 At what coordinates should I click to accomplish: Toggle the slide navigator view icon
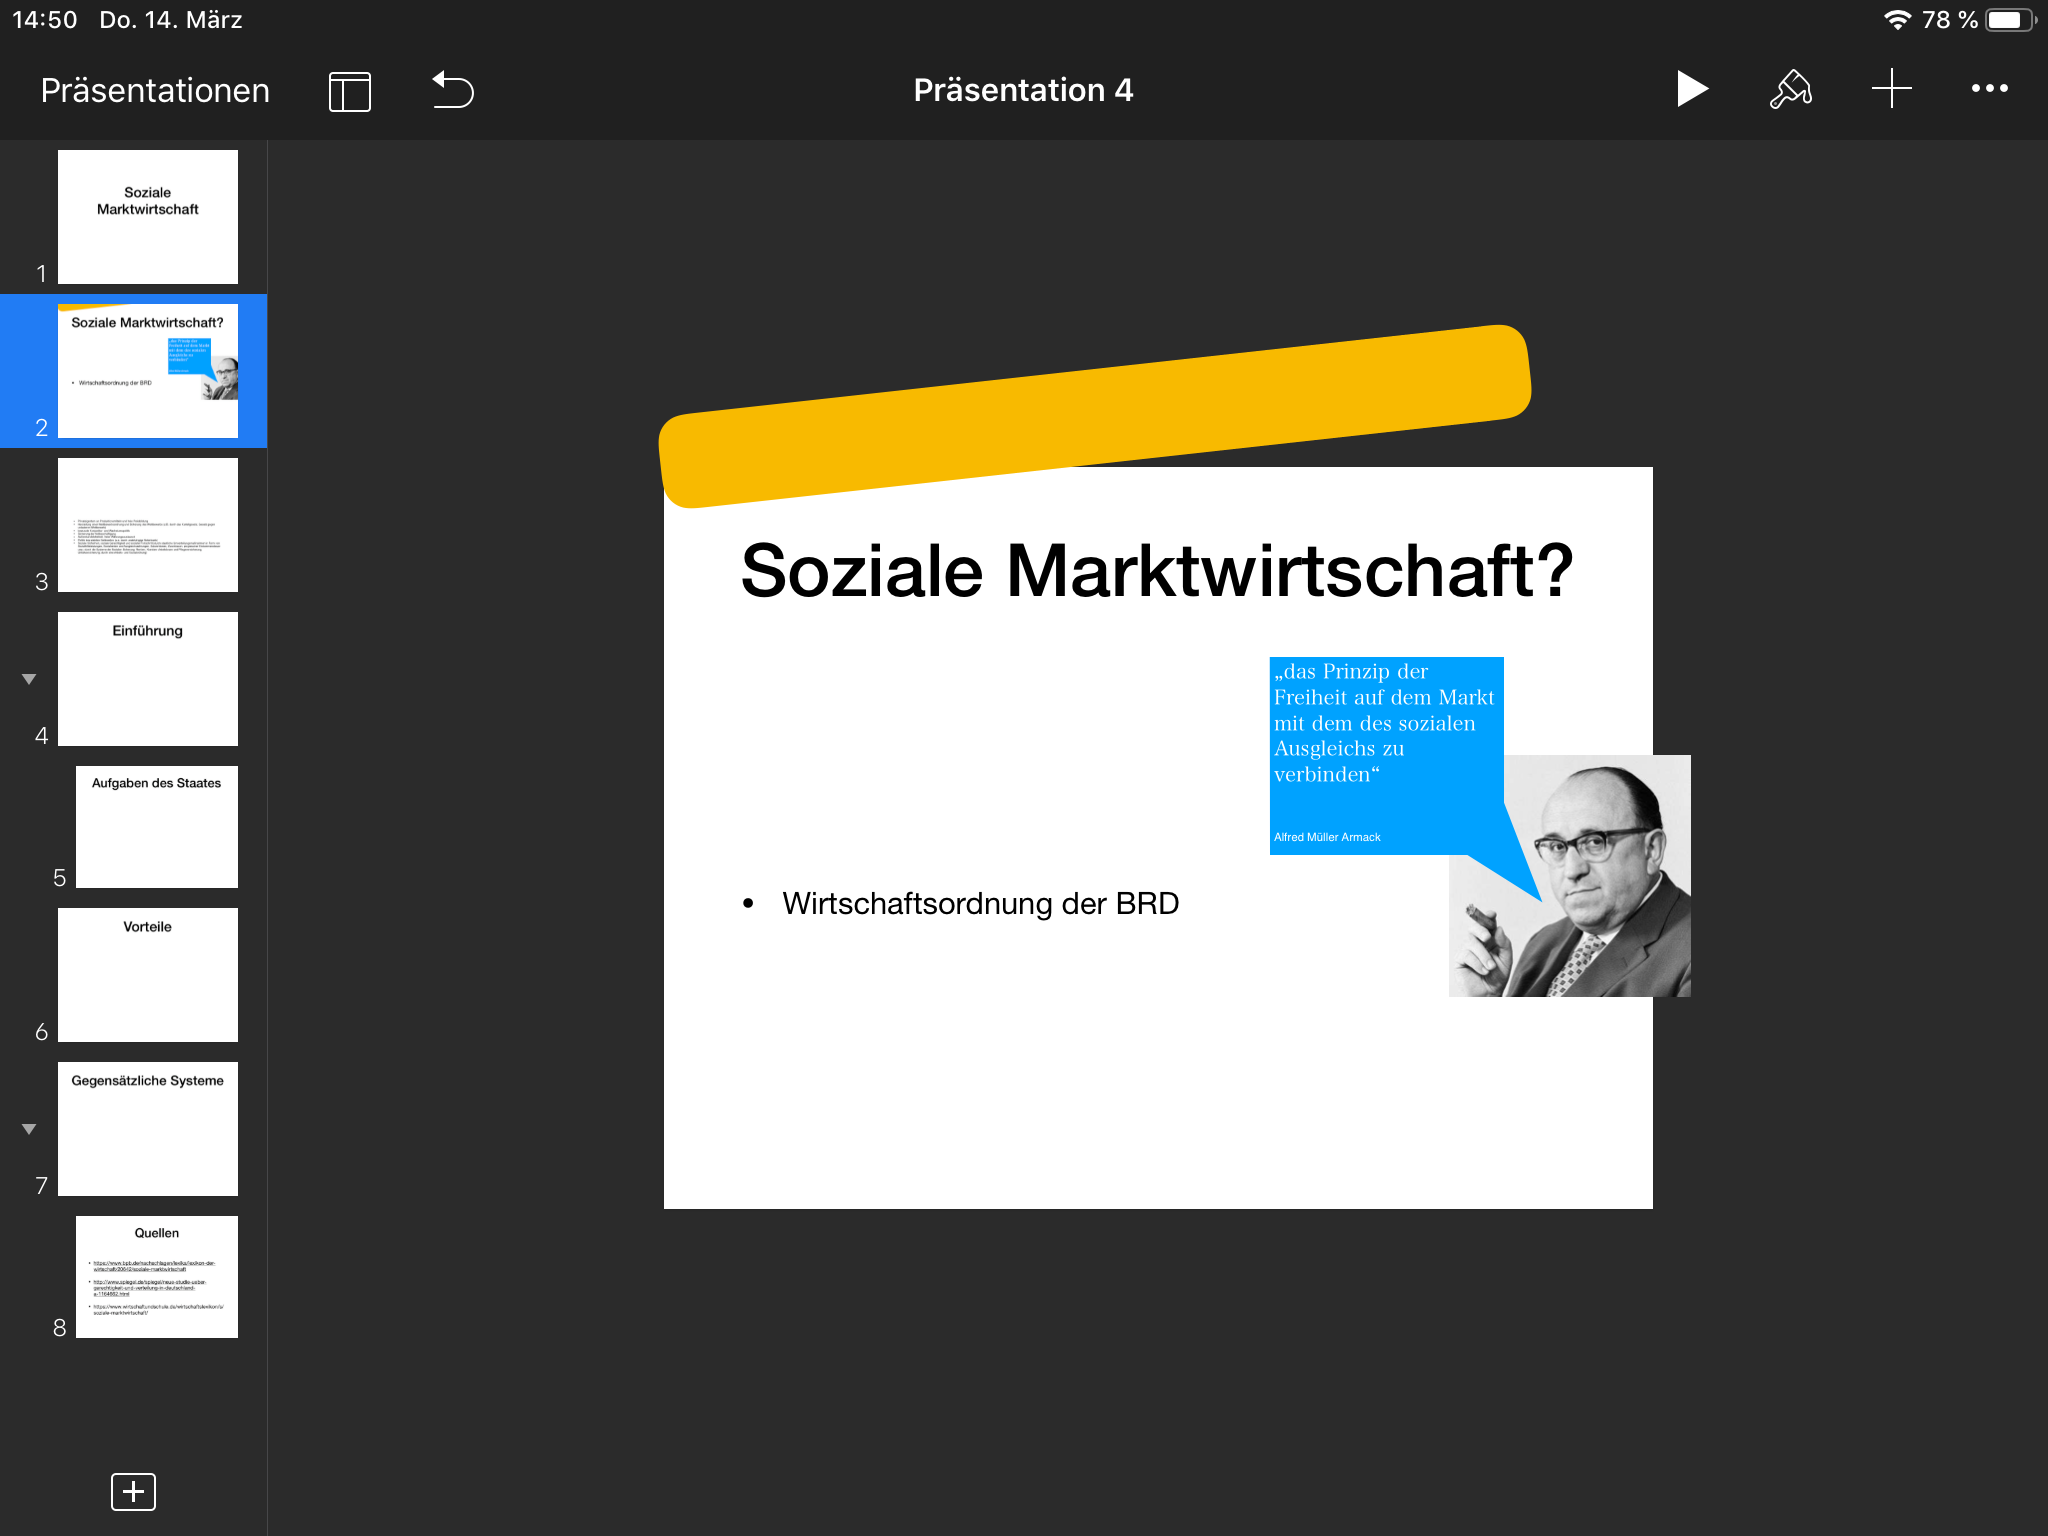350,91
